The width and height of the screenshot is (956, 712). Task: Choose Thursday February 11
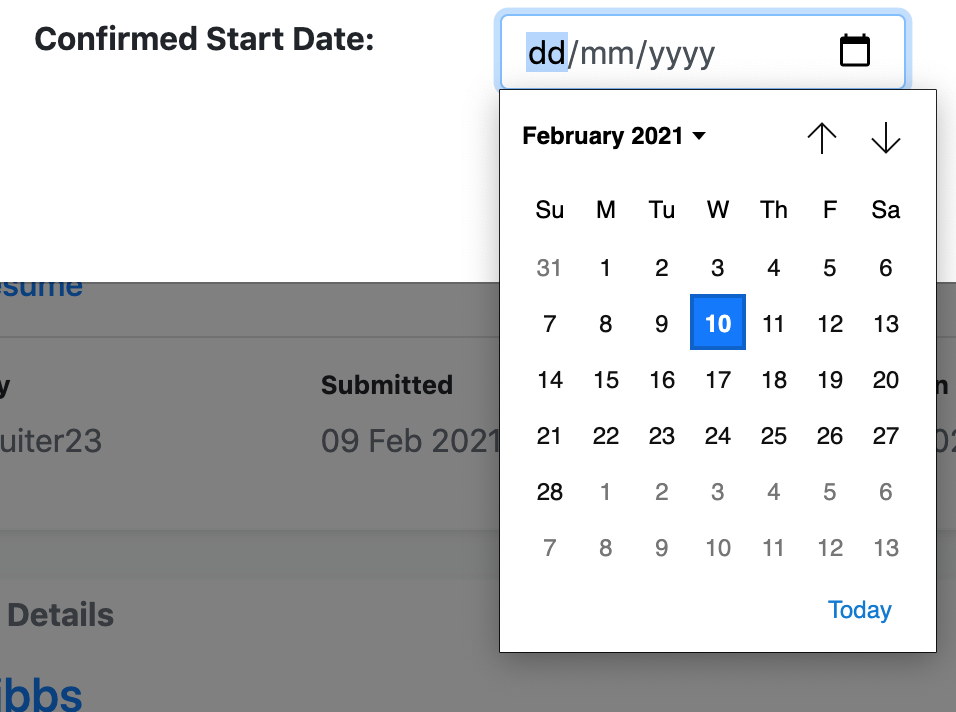[x=774, y=324]
